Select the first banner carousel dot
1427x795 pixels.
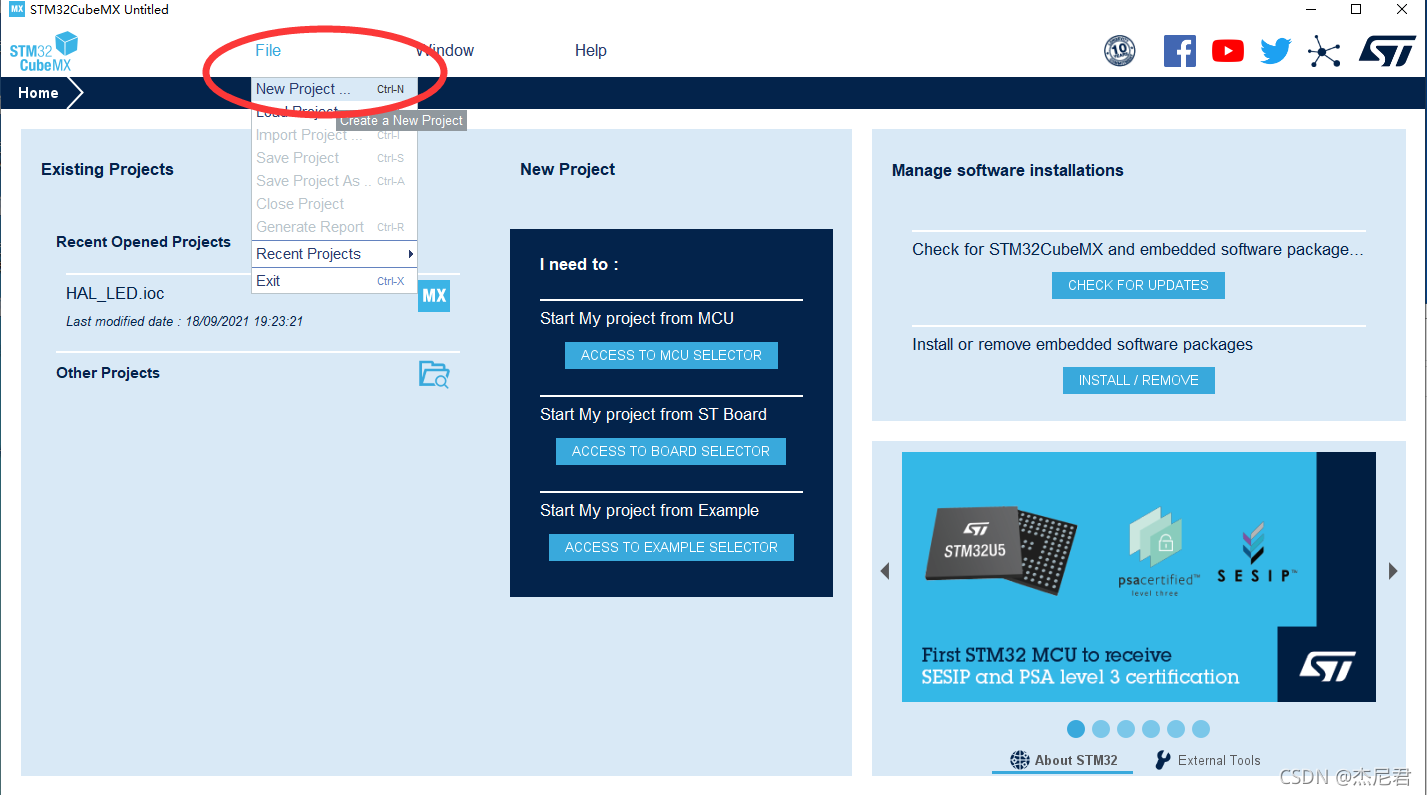[x=1076, y=729]
